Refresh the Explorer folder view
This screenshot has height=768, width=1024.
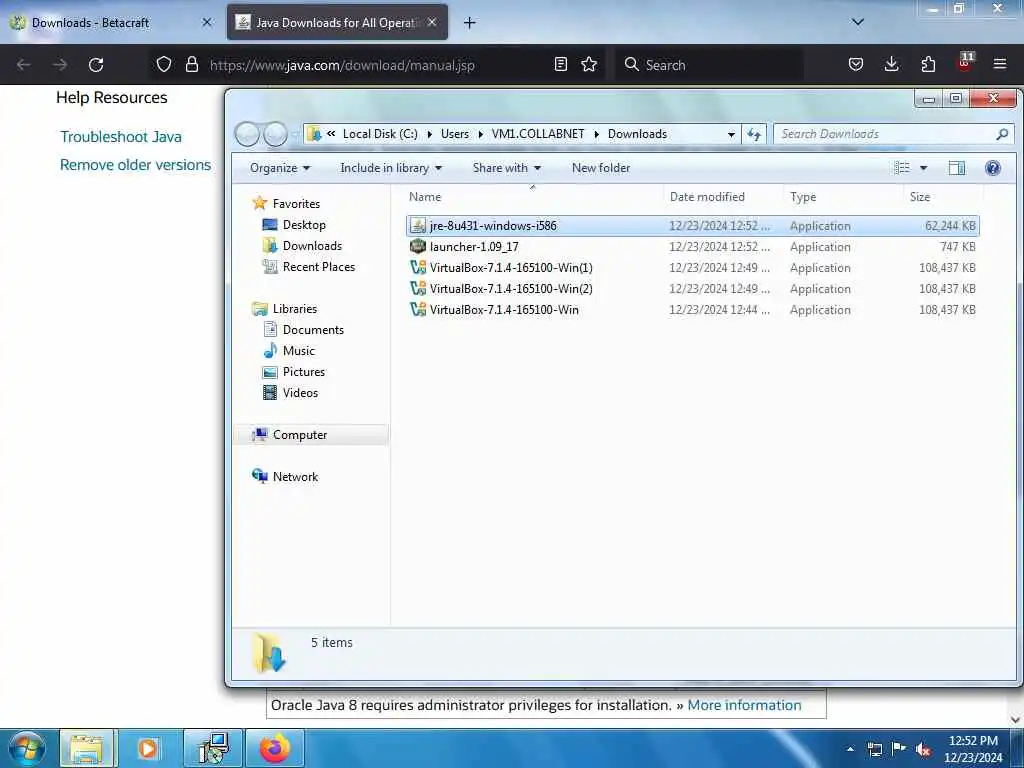coord(754,134)
